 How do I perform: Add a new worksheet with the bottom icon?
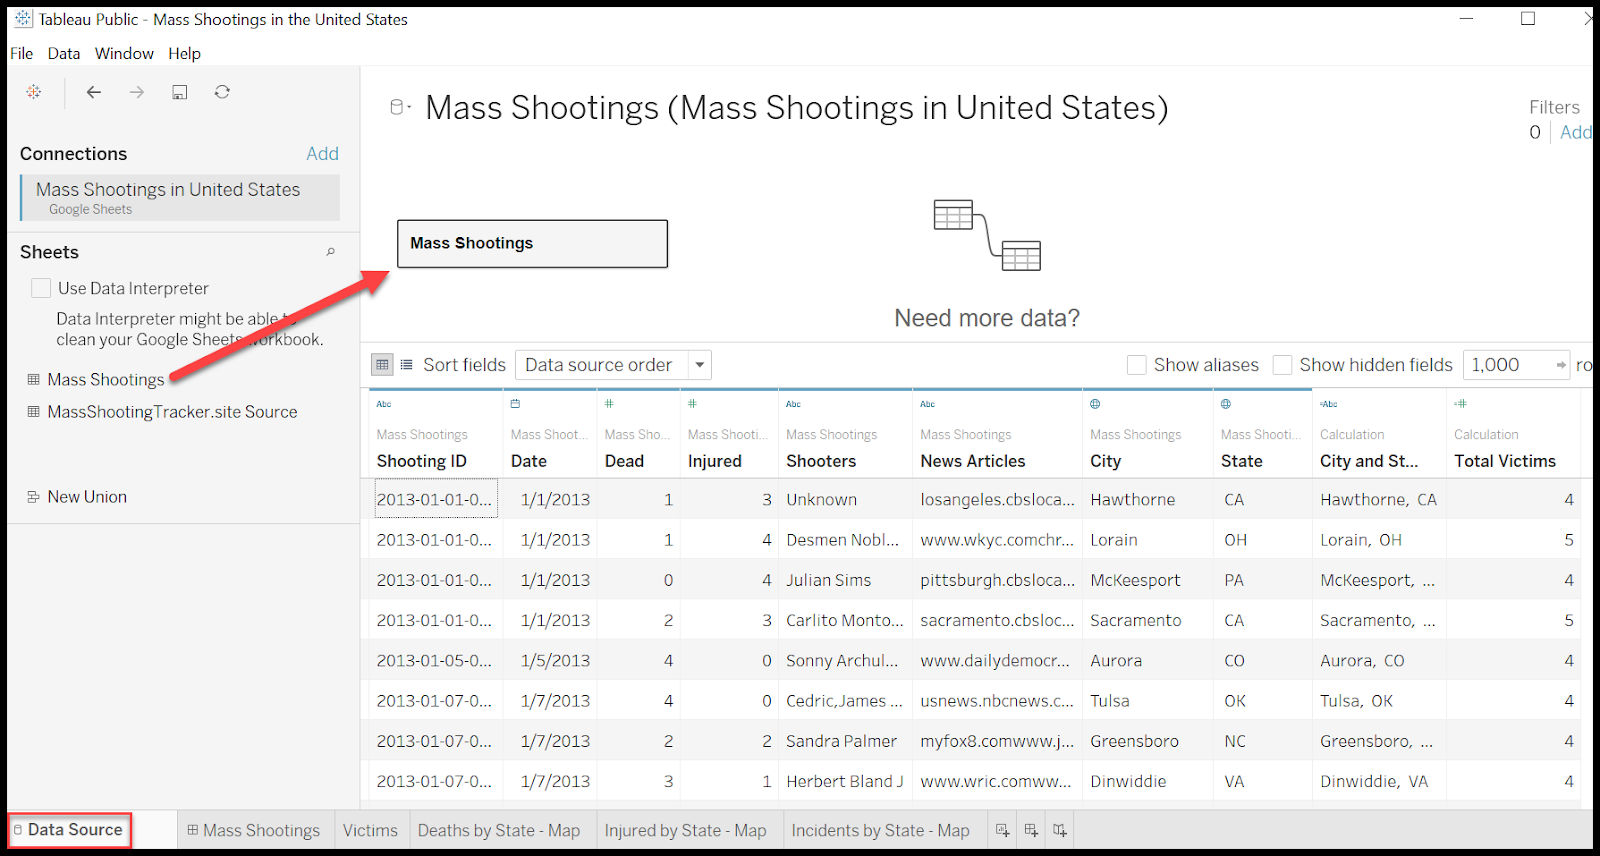pos(1002,831)
